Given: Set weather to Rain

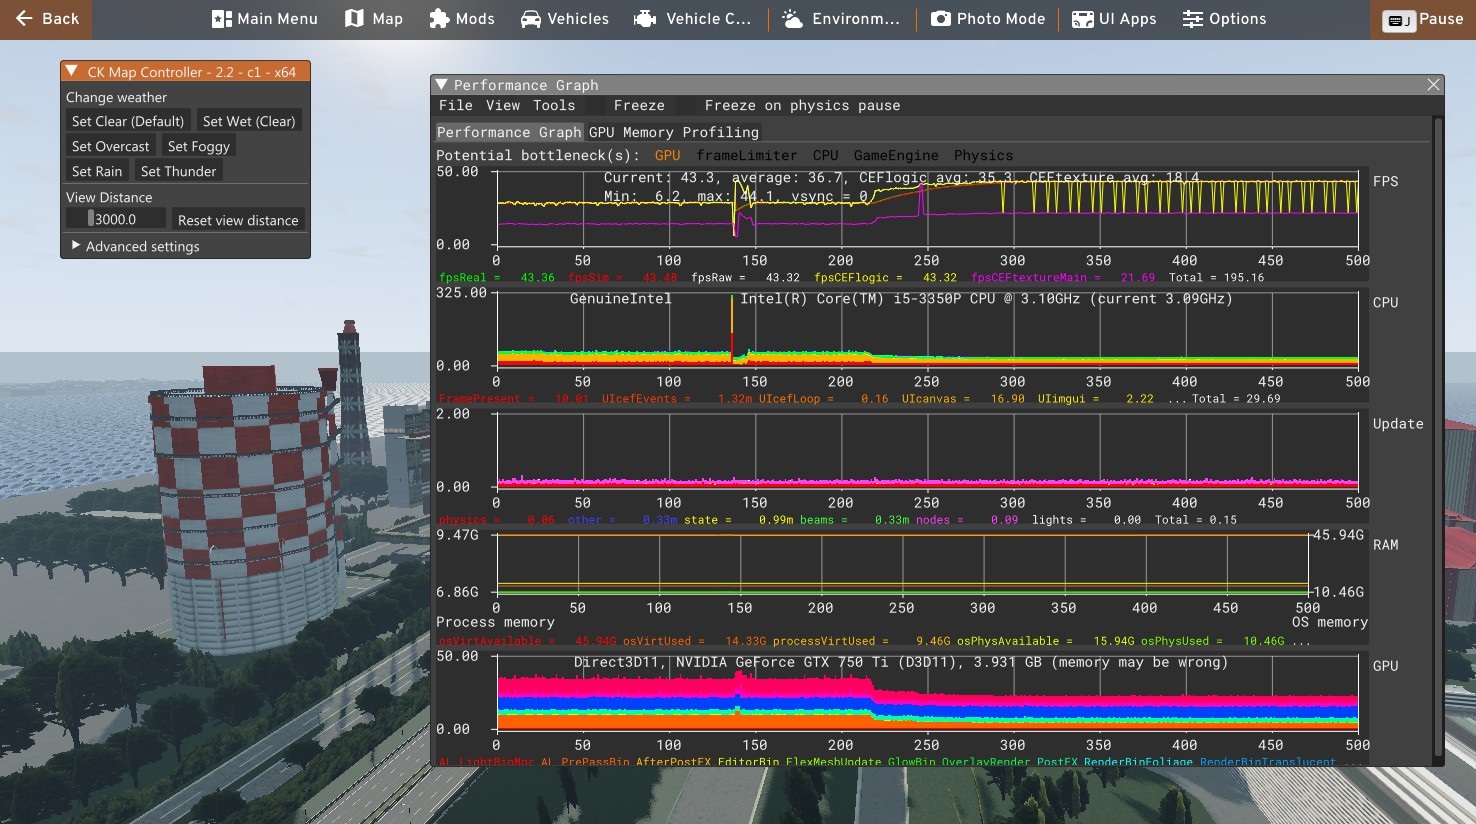Looking at the screenshot, I should 97,171.
